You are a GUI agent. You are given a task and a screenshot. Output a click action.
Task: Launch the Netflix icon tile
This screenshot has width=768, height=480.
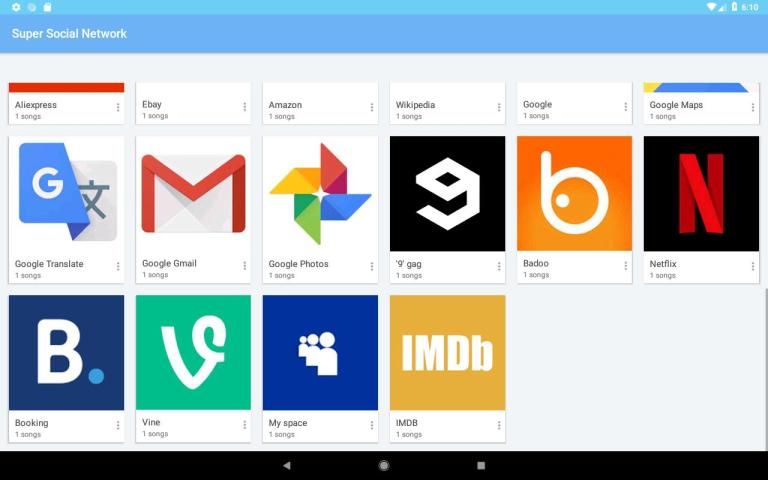click(701, 194)
